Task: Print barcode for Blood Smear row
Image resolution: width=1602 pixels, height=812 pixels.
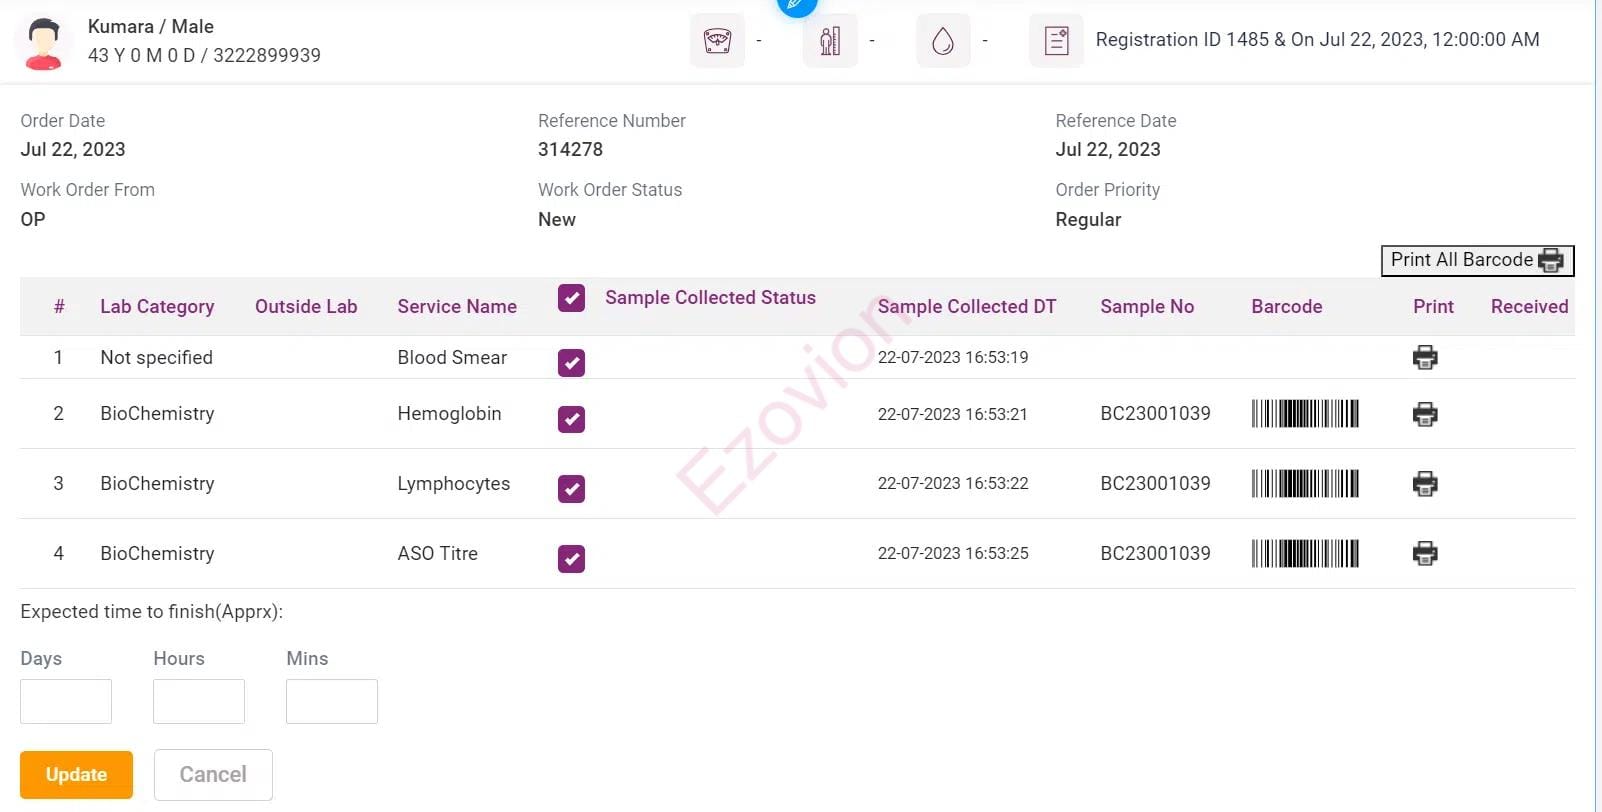Action: (x=1425, y=358)
